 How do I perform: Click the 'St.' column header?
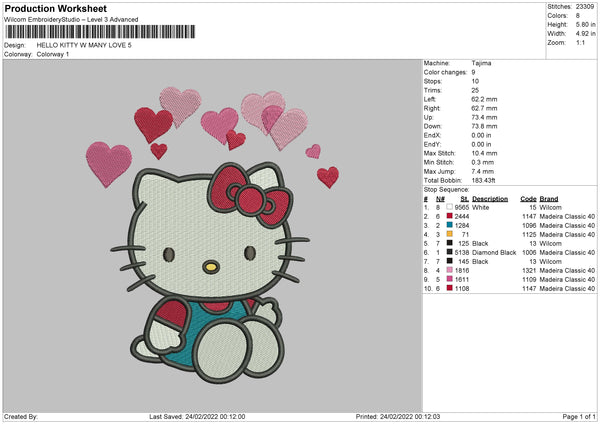pyautogui.click(x=465, y=199)
